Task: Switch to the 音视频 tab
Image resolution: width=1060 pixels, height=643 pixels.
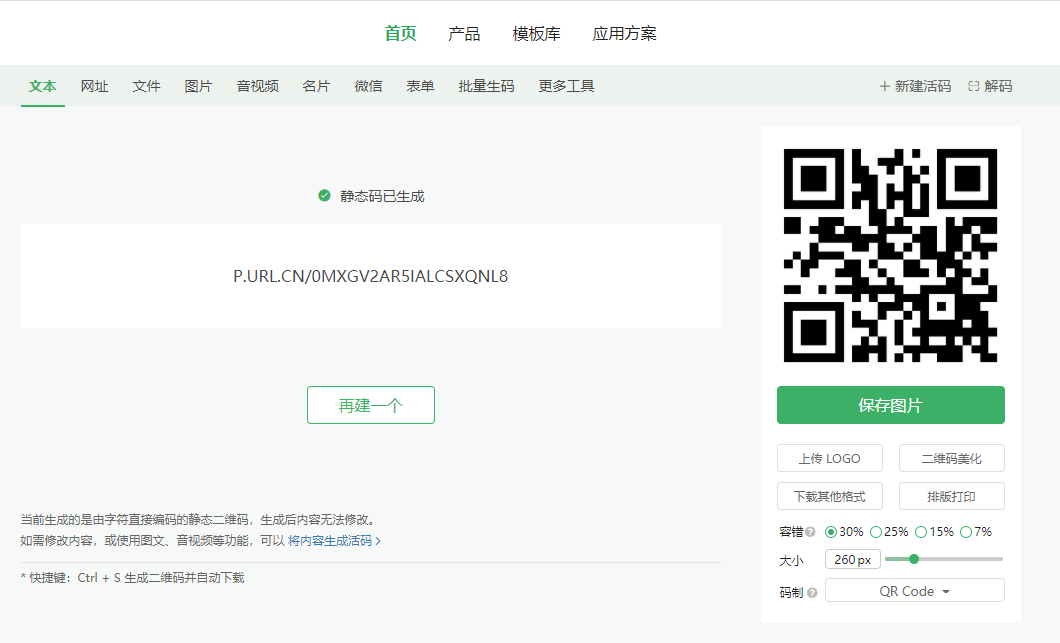Action: point(258,87)
